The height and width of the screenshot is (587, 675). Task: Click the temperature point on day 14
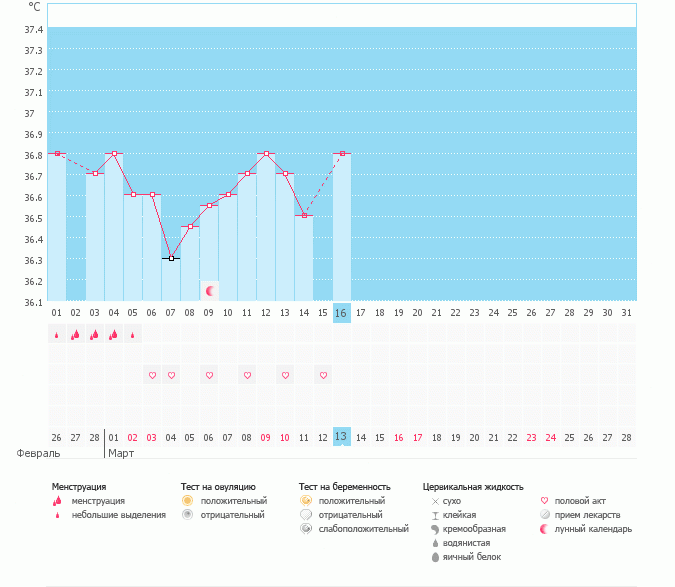pyautogui.click(x=304, y=215)
